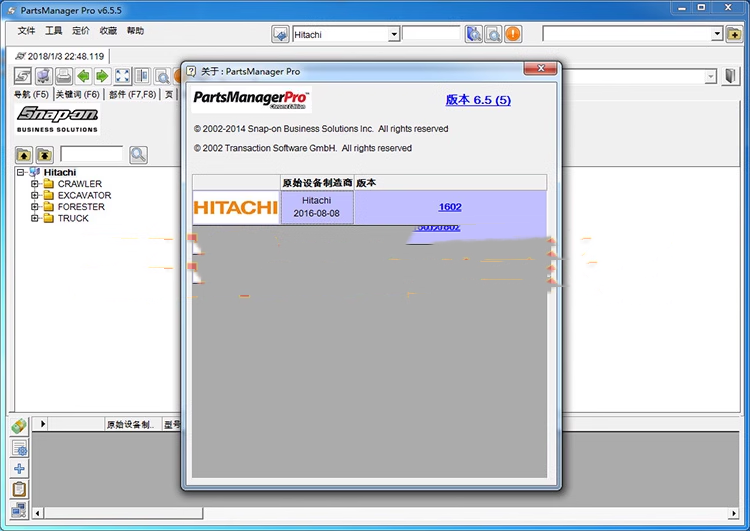Screen dimensions: 750x531
Task: Click the tree search input field
Action: pos(92,154)
